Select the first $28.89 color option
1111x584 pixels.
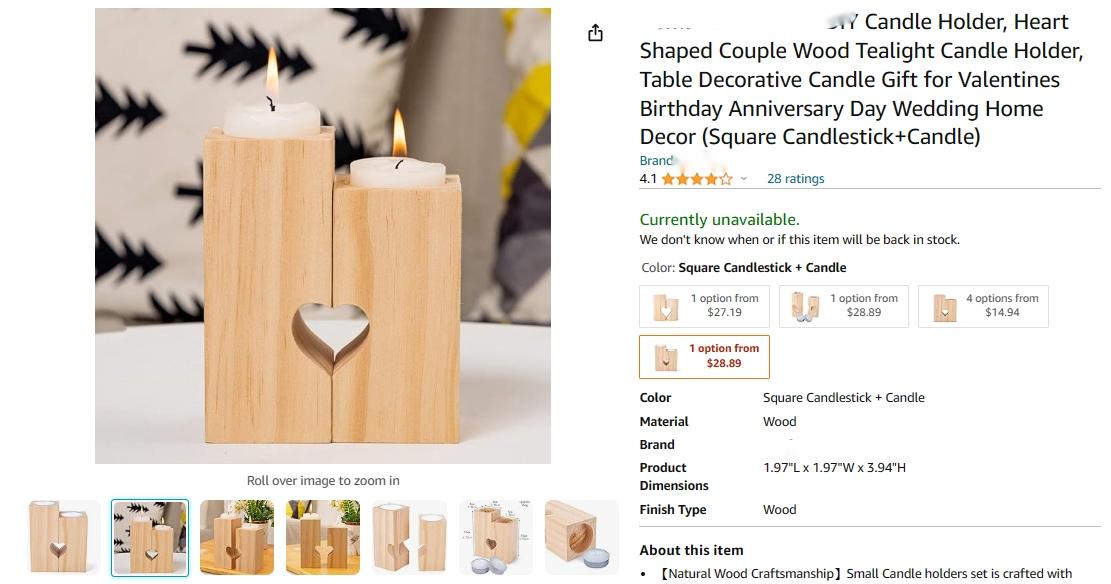pos(843,306)
